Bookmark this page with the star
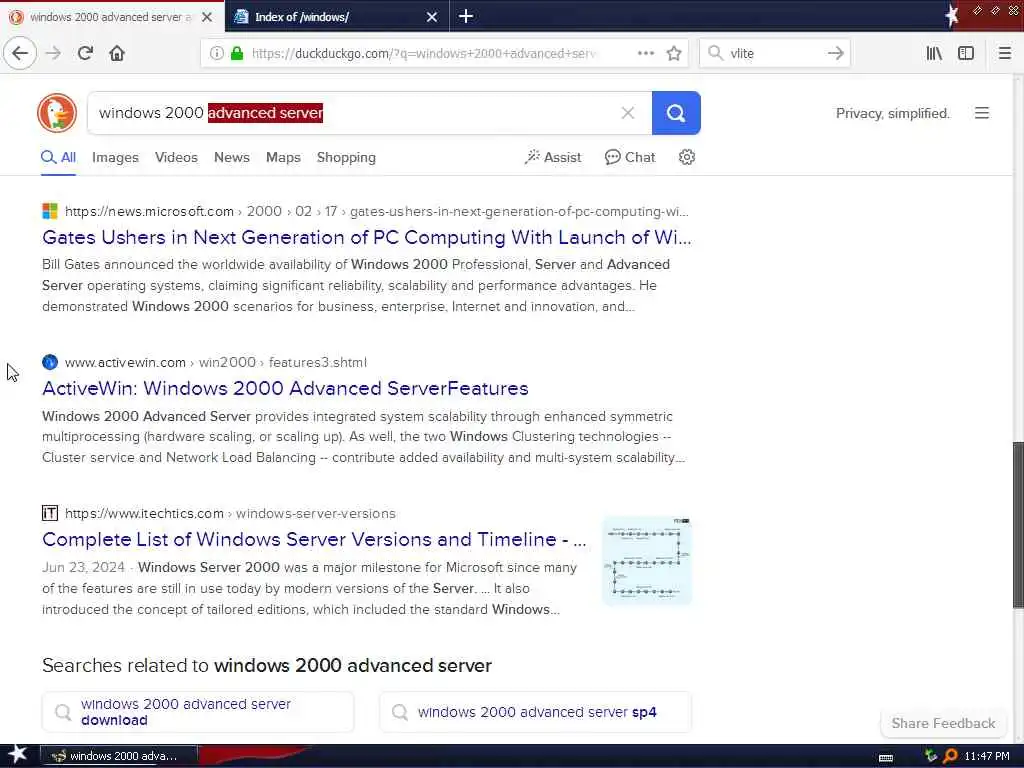Image resolution: width=1024 pixels, height=768 pixels. tap(674, 53)
